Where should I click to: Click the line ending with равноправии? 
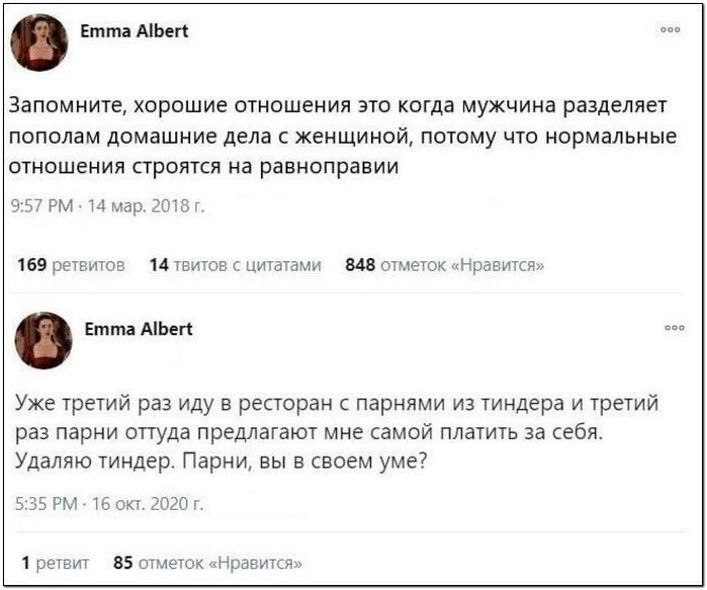coord(204,166)
